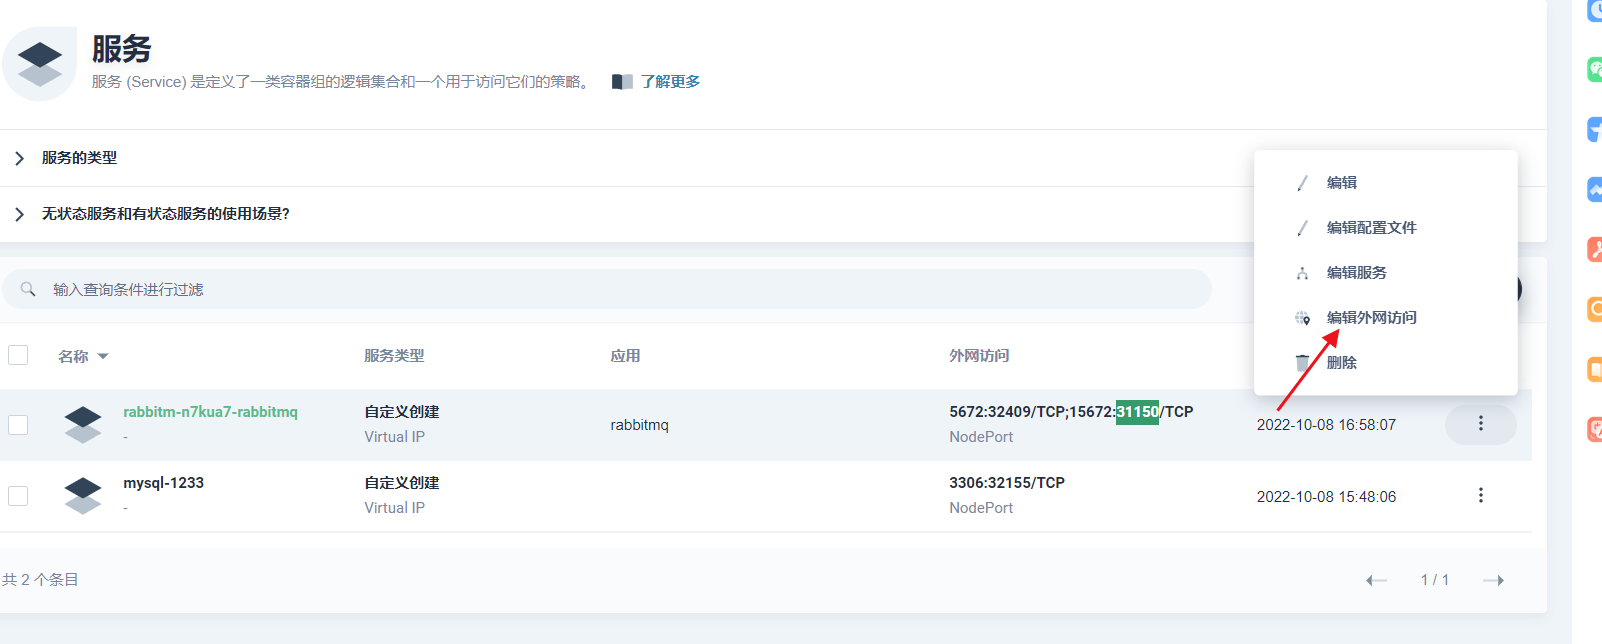
Task: Click the search magnifier icon
Action: coord(28,289)
